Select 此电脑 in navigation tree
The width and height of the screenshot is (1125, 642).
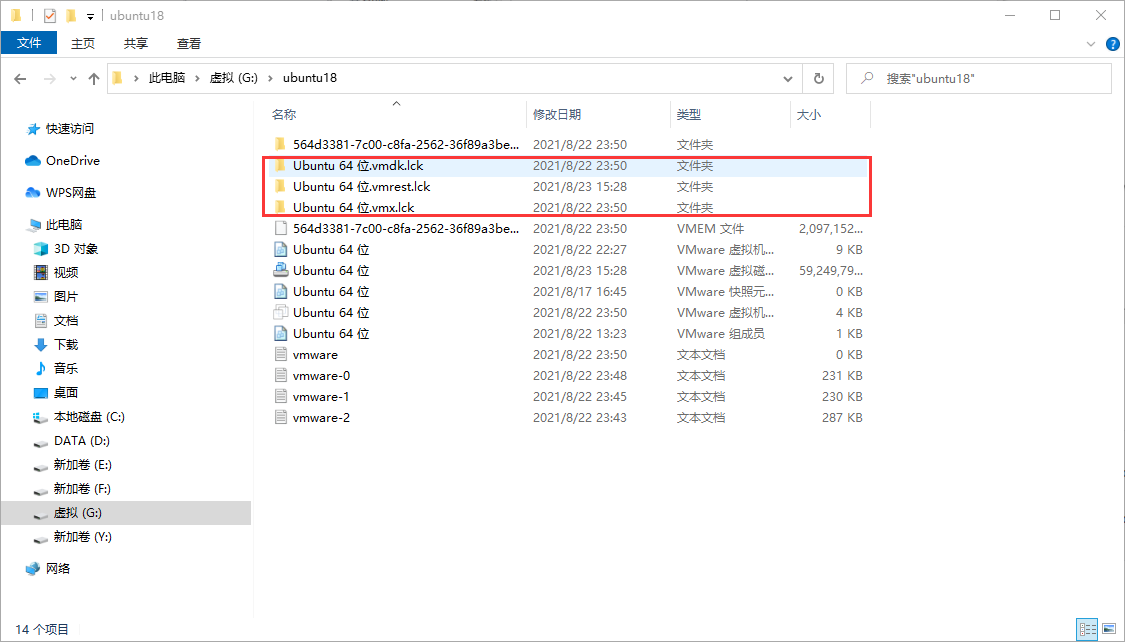click(x=64, y=225)
